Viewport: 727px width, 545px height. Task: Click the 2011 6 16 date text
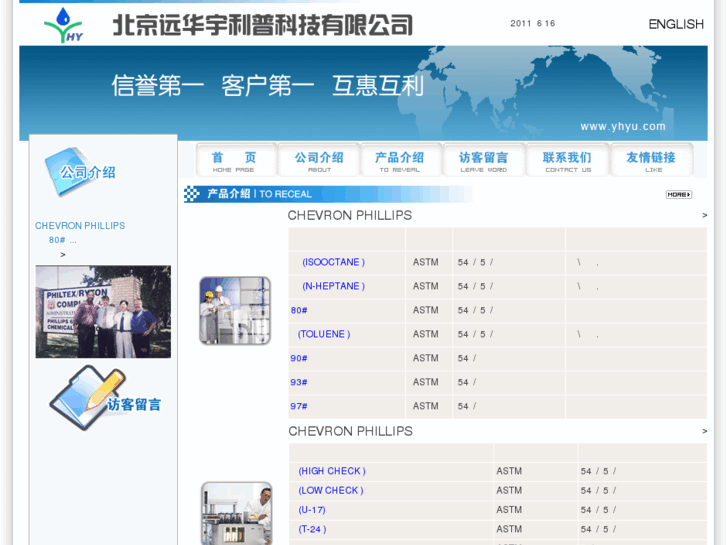click(533, 23)
